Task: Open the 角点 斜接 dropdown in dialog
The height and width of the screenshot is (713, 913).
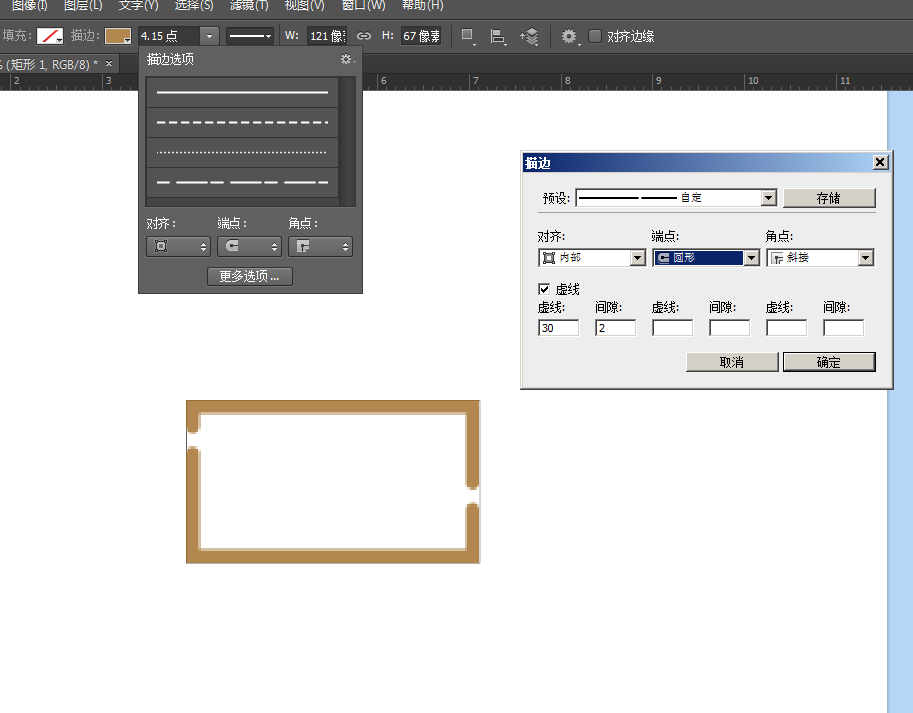Action: 820,257
